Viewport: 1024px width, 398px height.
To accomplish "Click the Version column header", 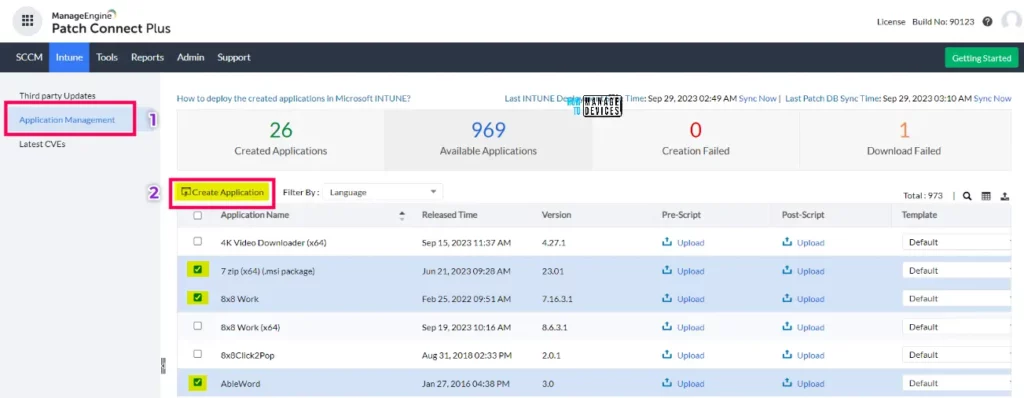I will [556, 215].
